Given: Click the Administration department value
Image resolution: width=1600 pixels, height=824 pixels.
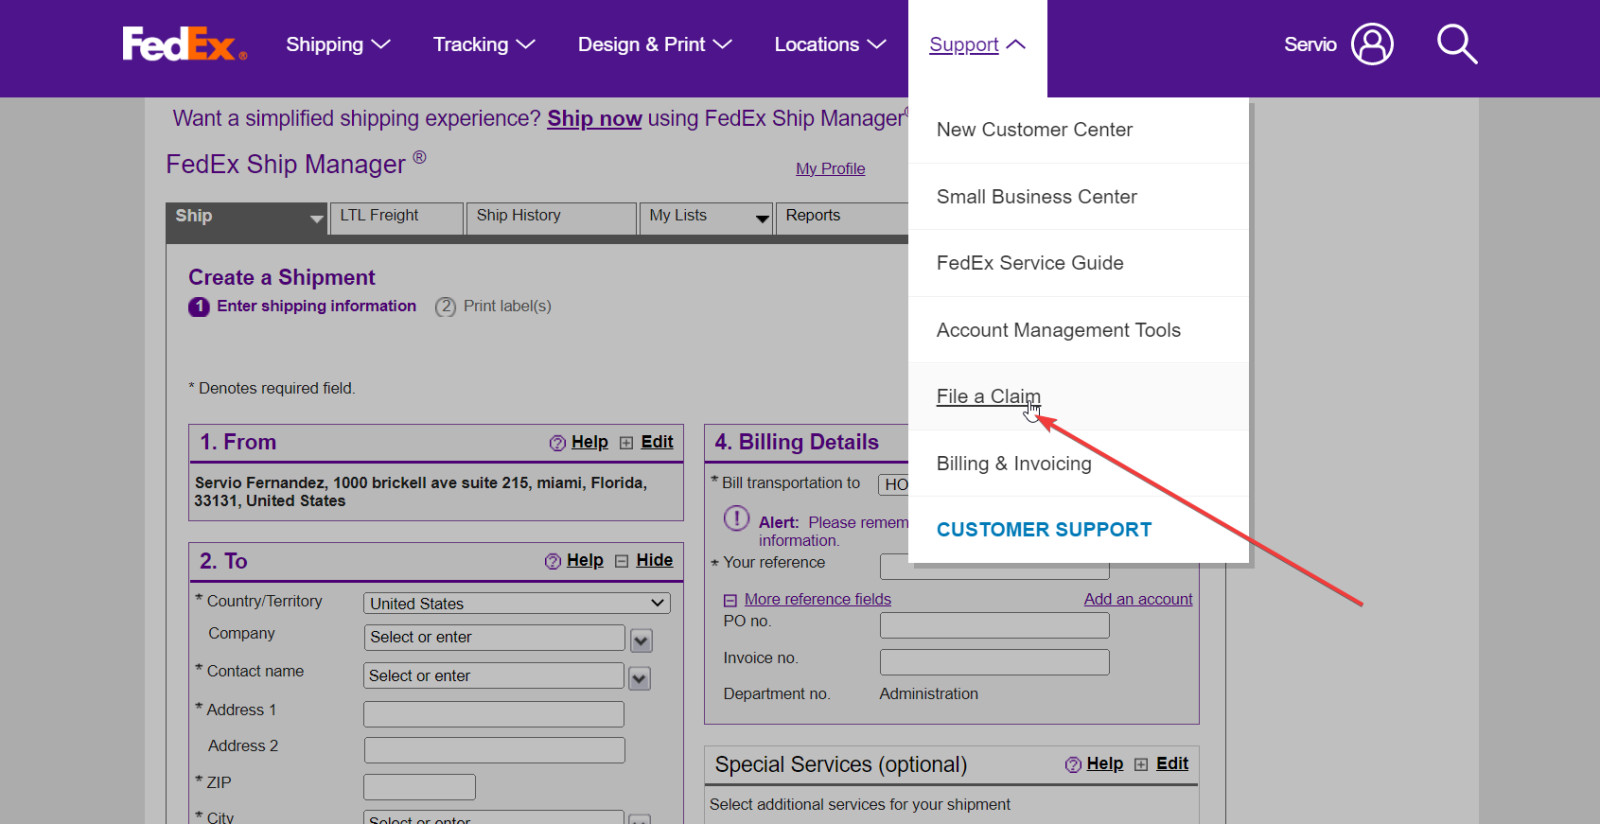Looking at the screenshot, I should [x=929, y=694].
